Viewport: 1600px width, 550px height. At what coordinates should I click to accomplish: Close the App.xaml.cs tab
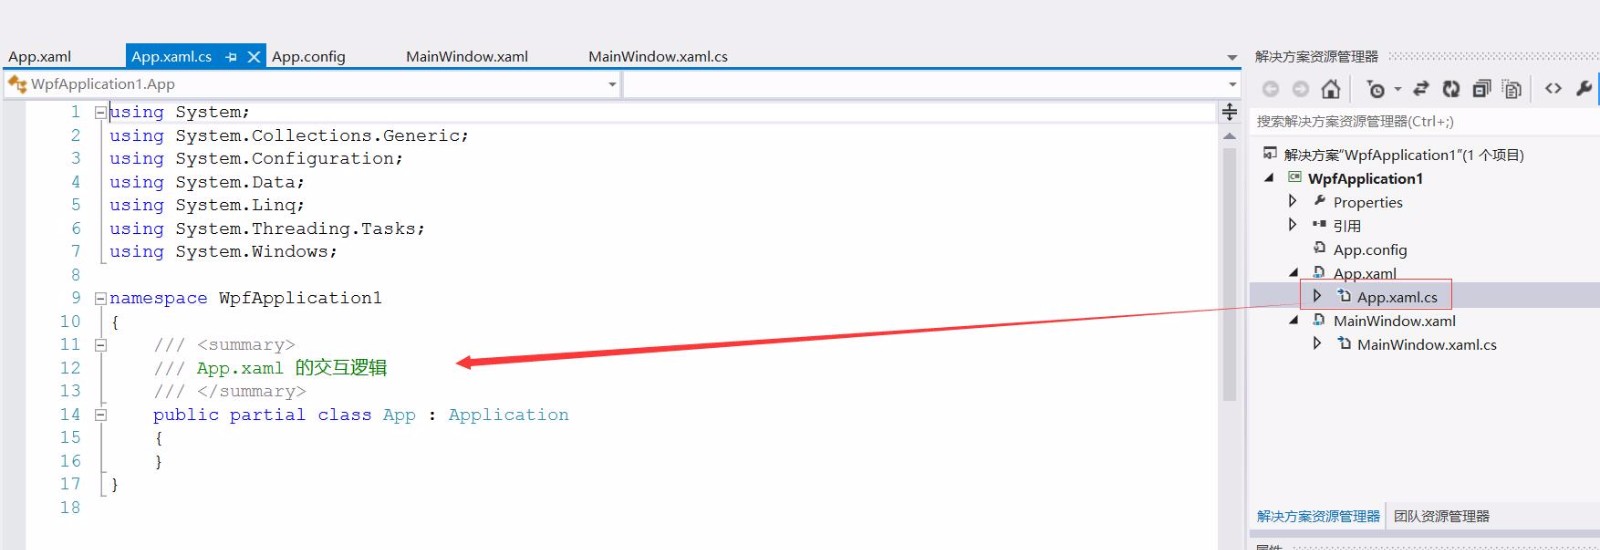click(x=254, y=57)
